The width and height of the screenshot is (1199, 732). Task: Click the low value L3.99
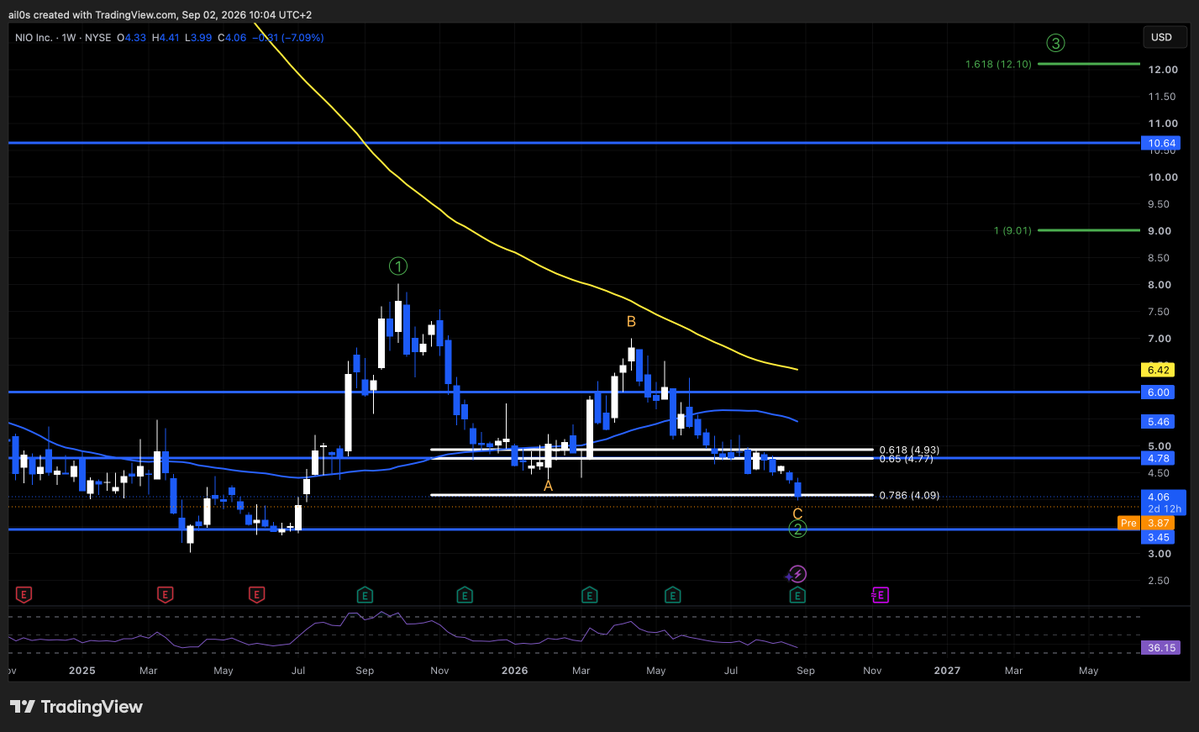(x=198, y=37)
